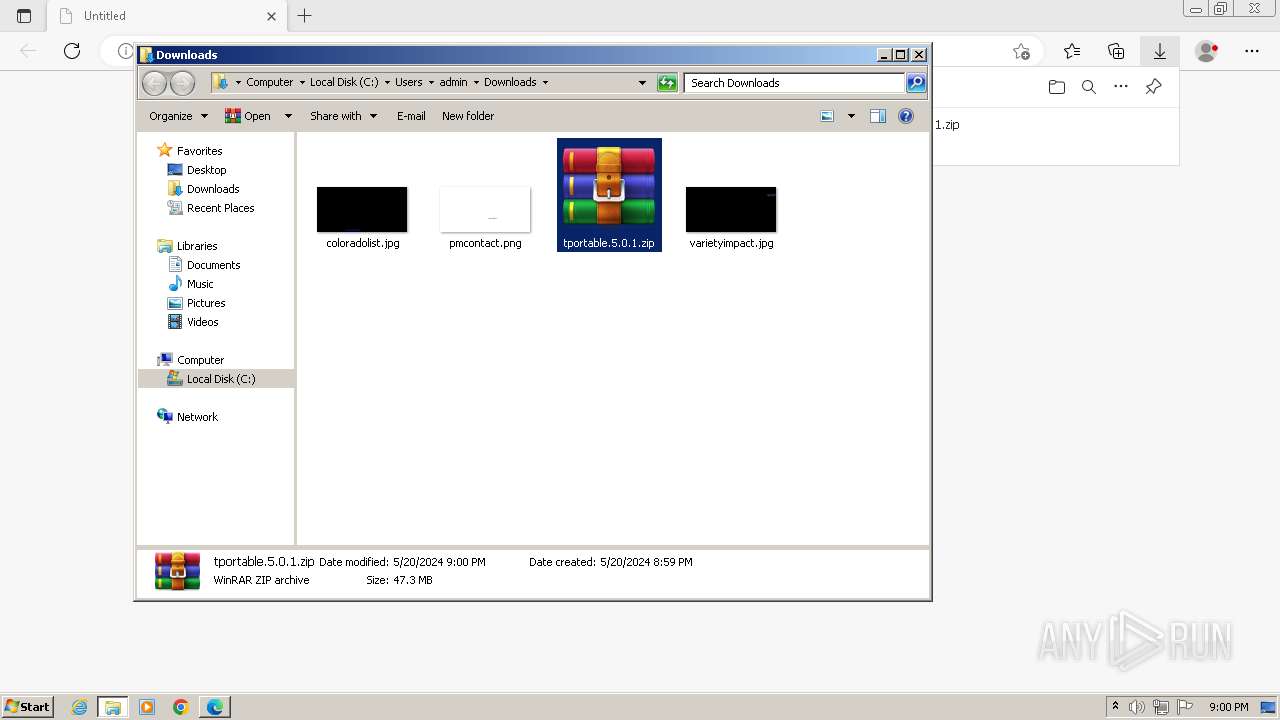The width and height of the screenshot is (1280, 720).
Task: Click the 9:00 PM taskbar clock
Action: click(1229, 707)
